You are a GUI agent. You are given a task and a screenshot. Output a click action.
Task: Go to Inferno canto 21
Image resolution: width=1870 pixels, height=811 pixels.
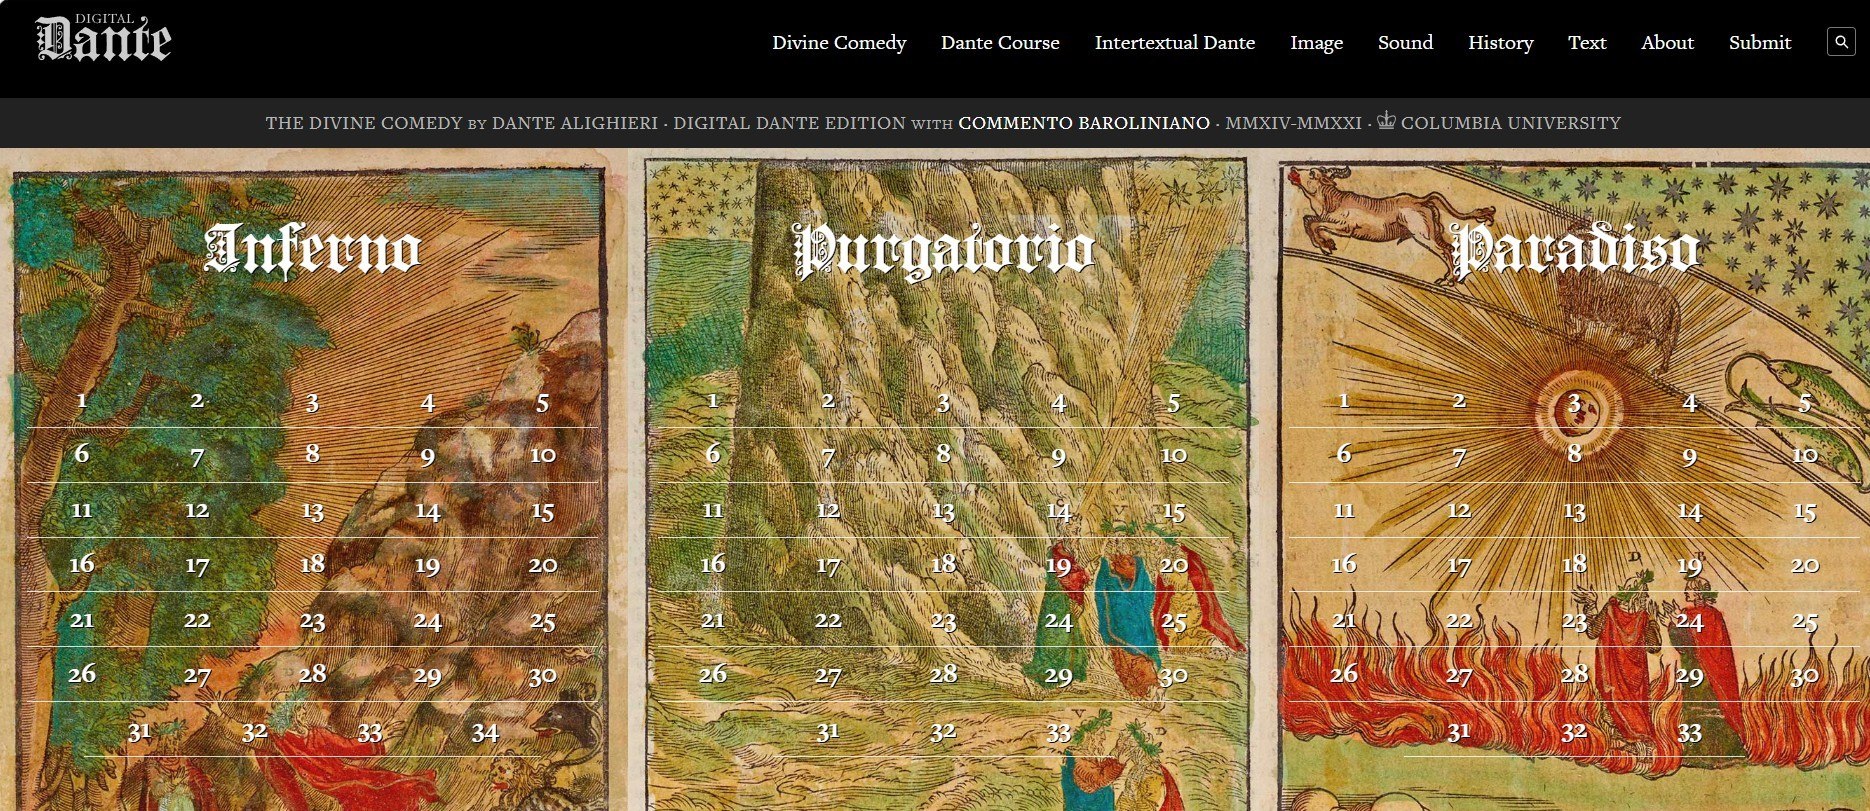82,620
